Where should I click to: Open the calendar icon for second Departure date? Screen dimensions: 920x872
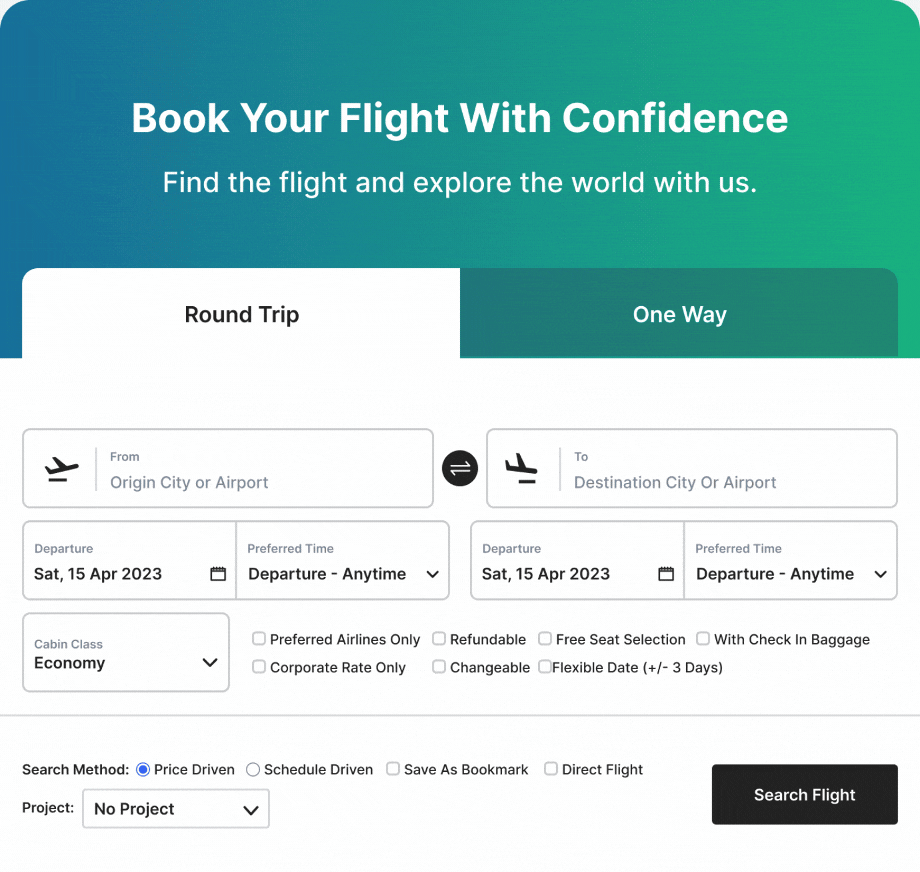(x=666, y=573)
